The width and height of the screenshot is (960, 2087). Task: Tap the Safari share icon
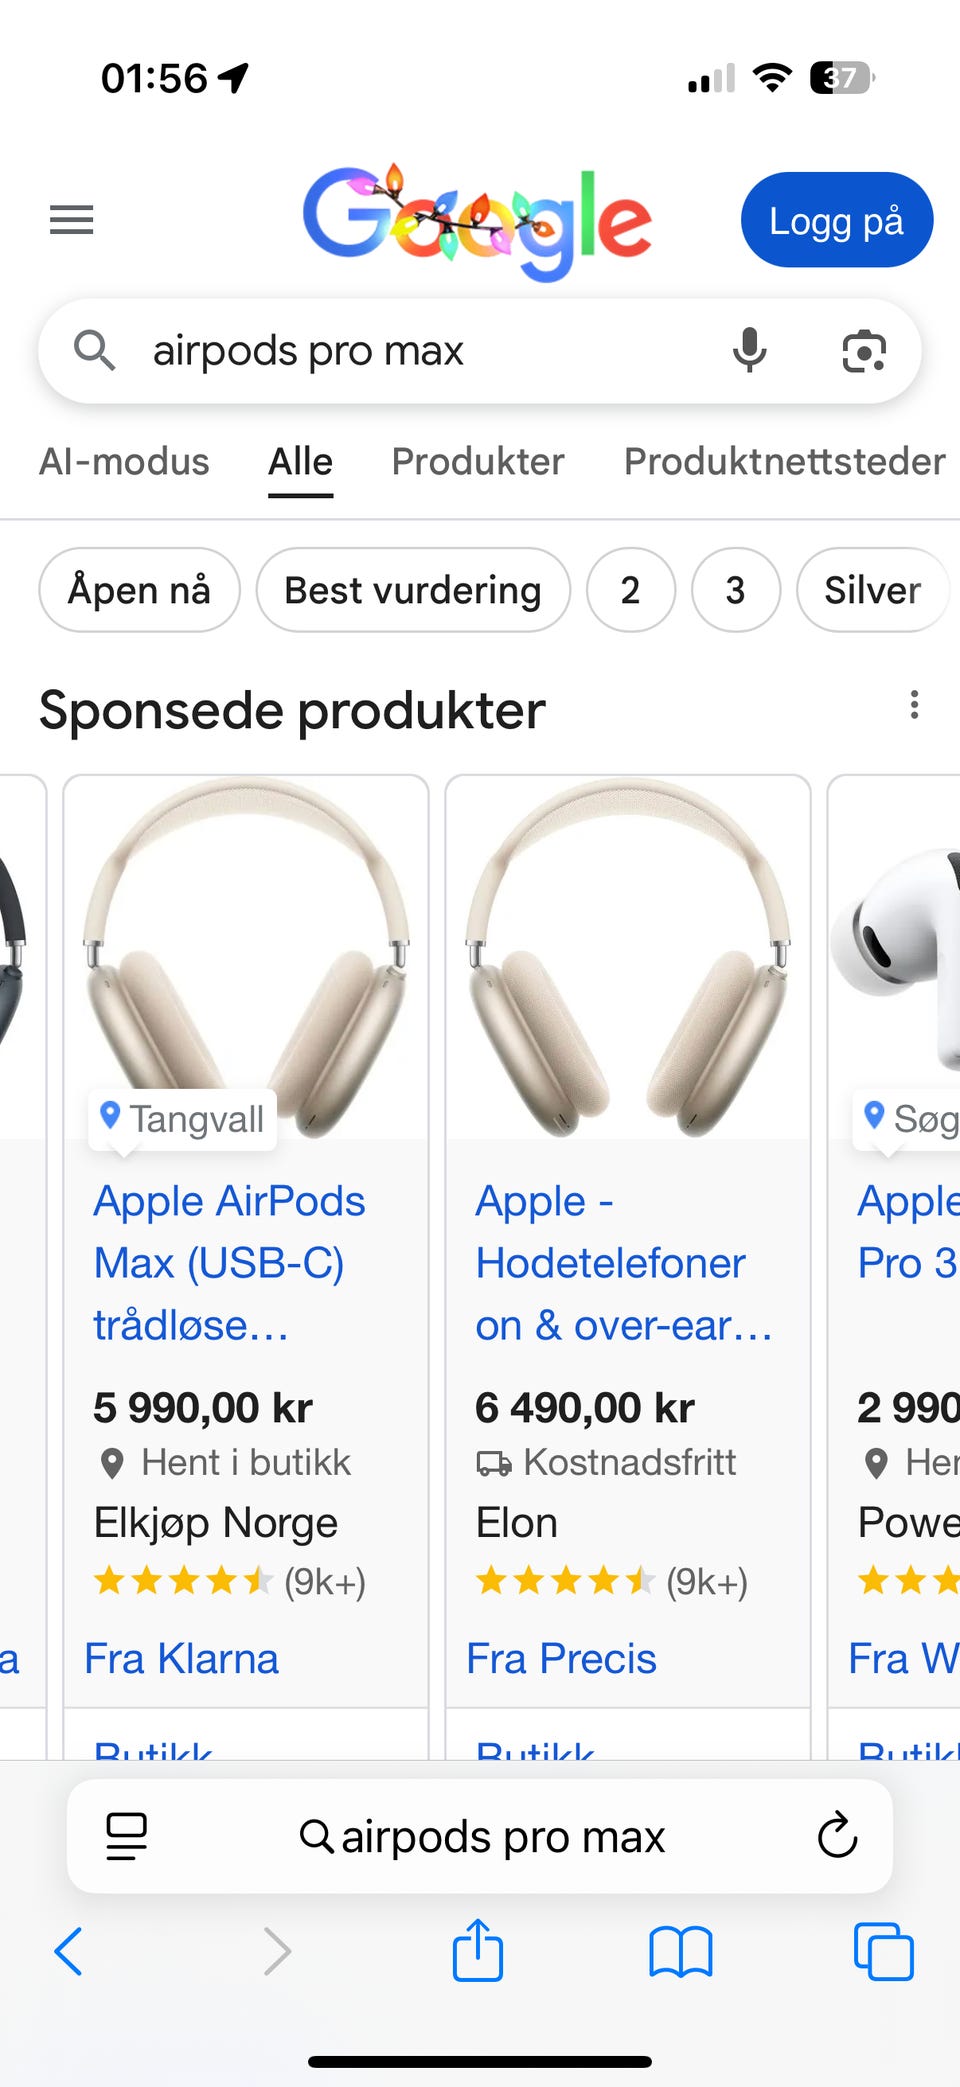pos(478,1950)
